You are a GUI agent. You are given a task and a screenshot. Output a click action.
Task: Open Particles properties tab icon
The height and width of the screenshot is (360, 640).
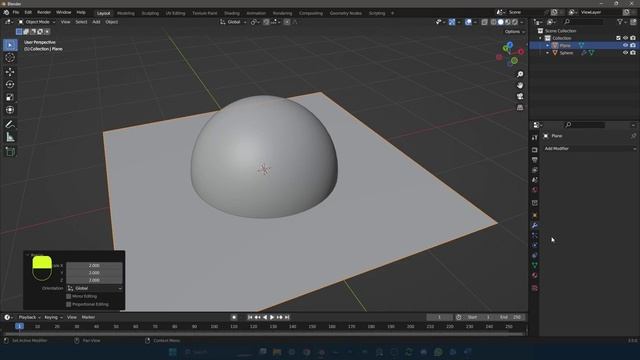pos(535,236)
